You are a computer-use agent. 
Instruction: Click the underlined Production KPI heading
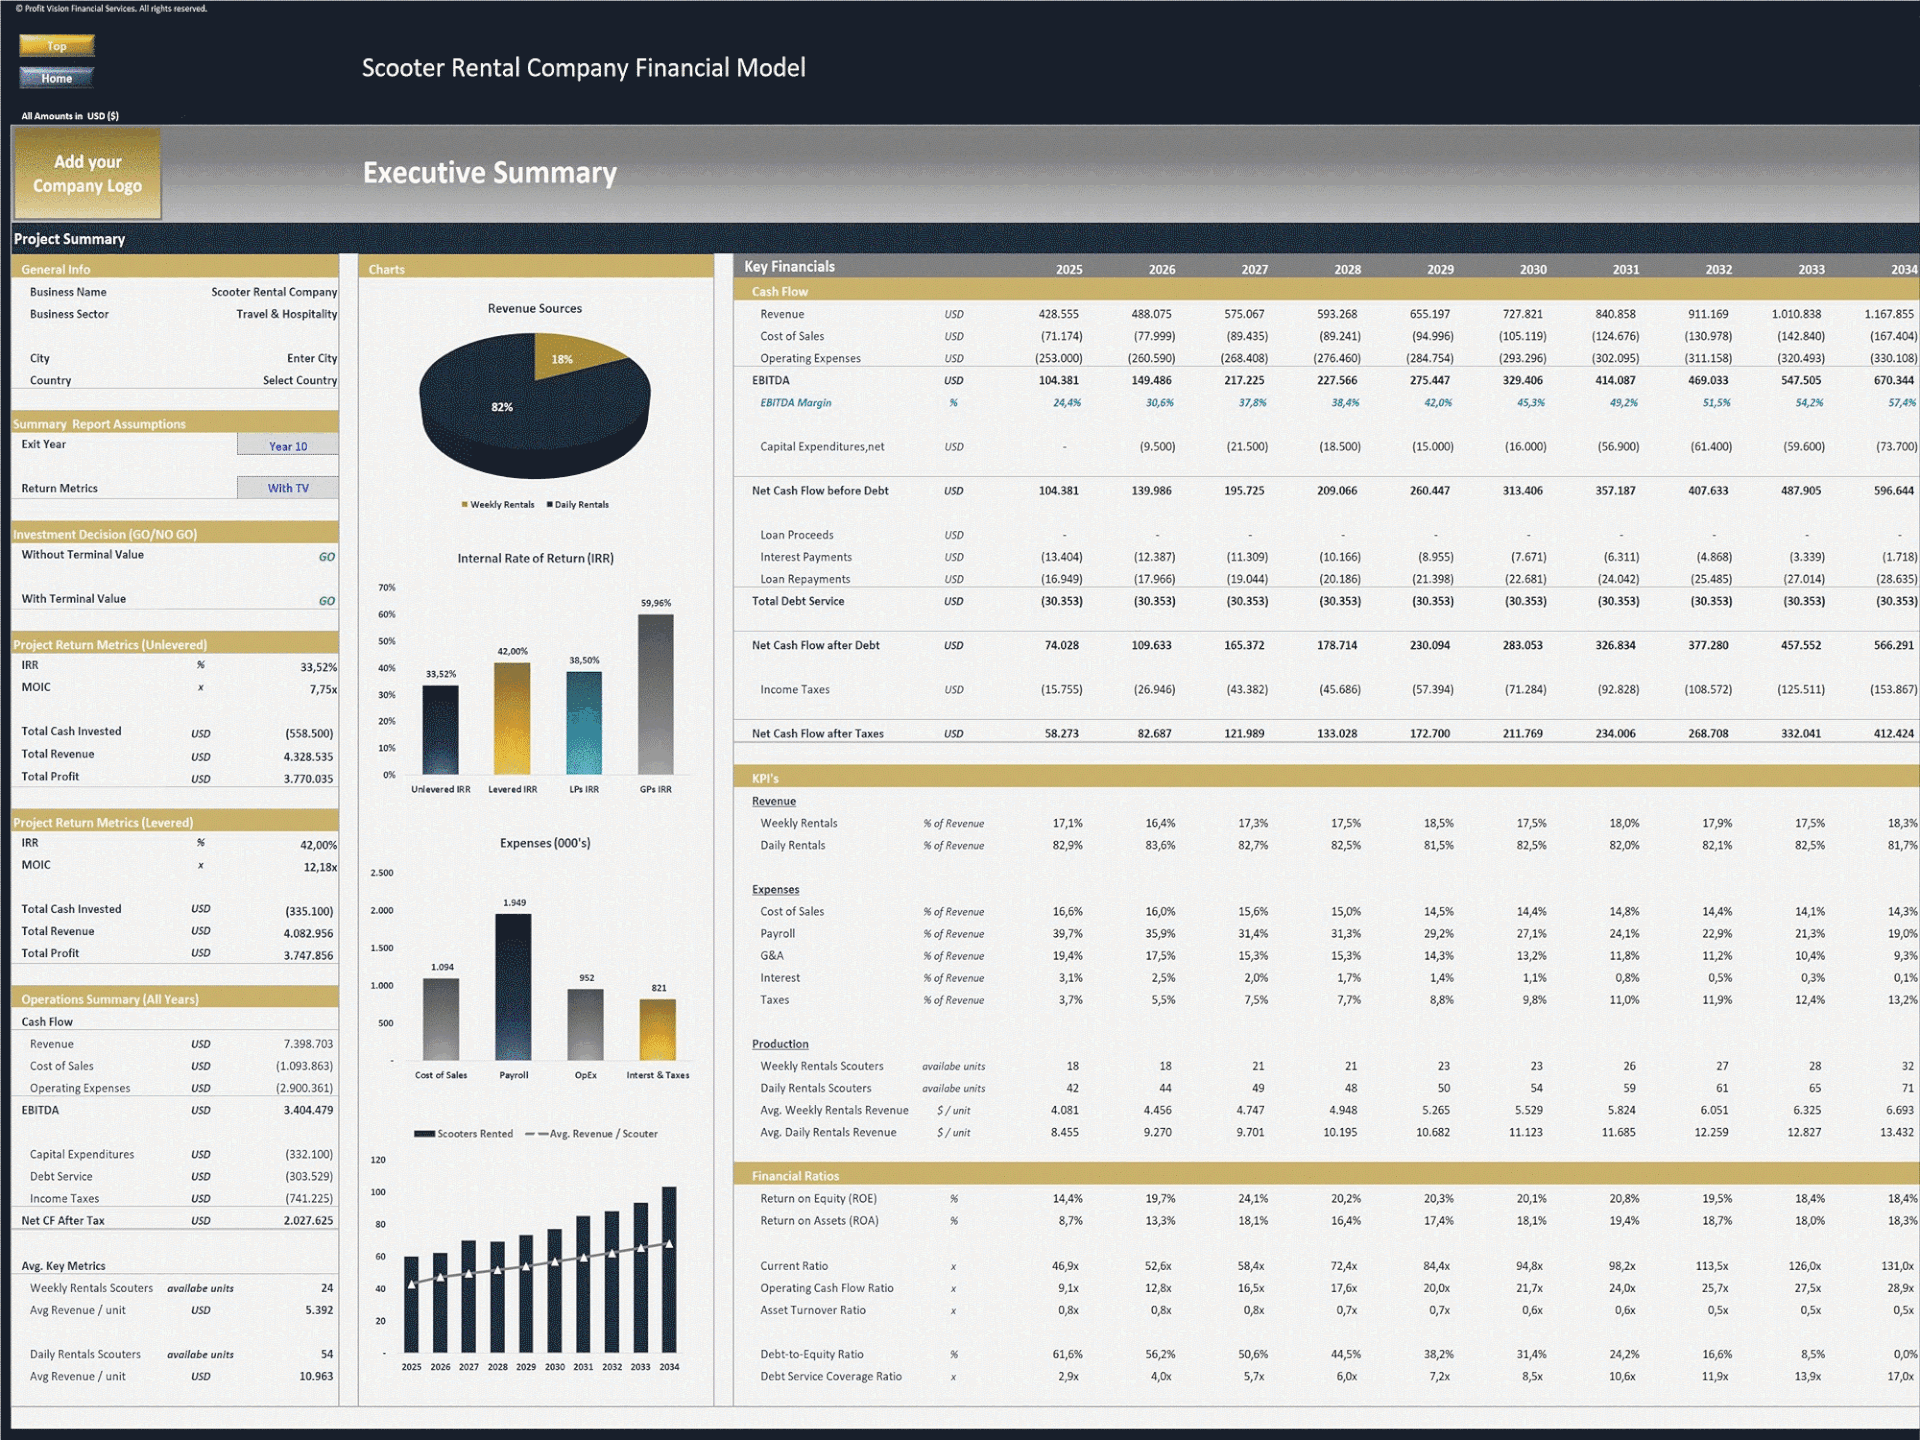[x=780, y=1044]
